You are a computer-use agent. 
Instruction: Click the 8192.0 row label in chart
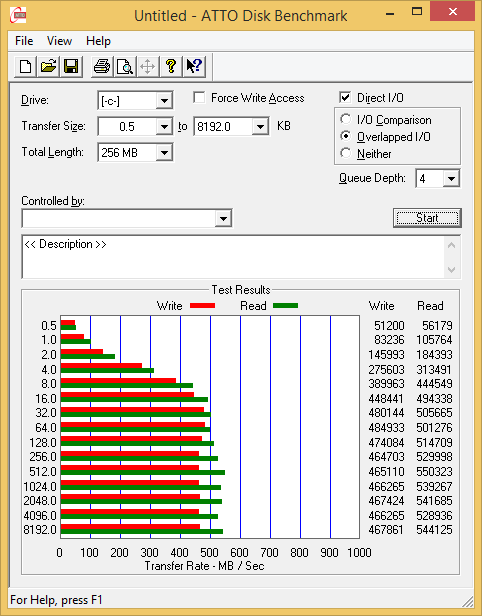click(x=40, y=530)
